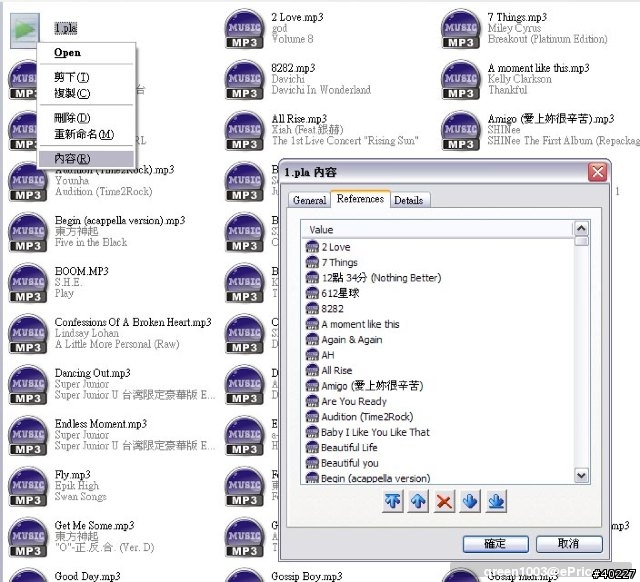Select 'Begin (acappella version)' reference
Image resolution: width=640 pixels, height=582 pixels.
tap(376, 478)
